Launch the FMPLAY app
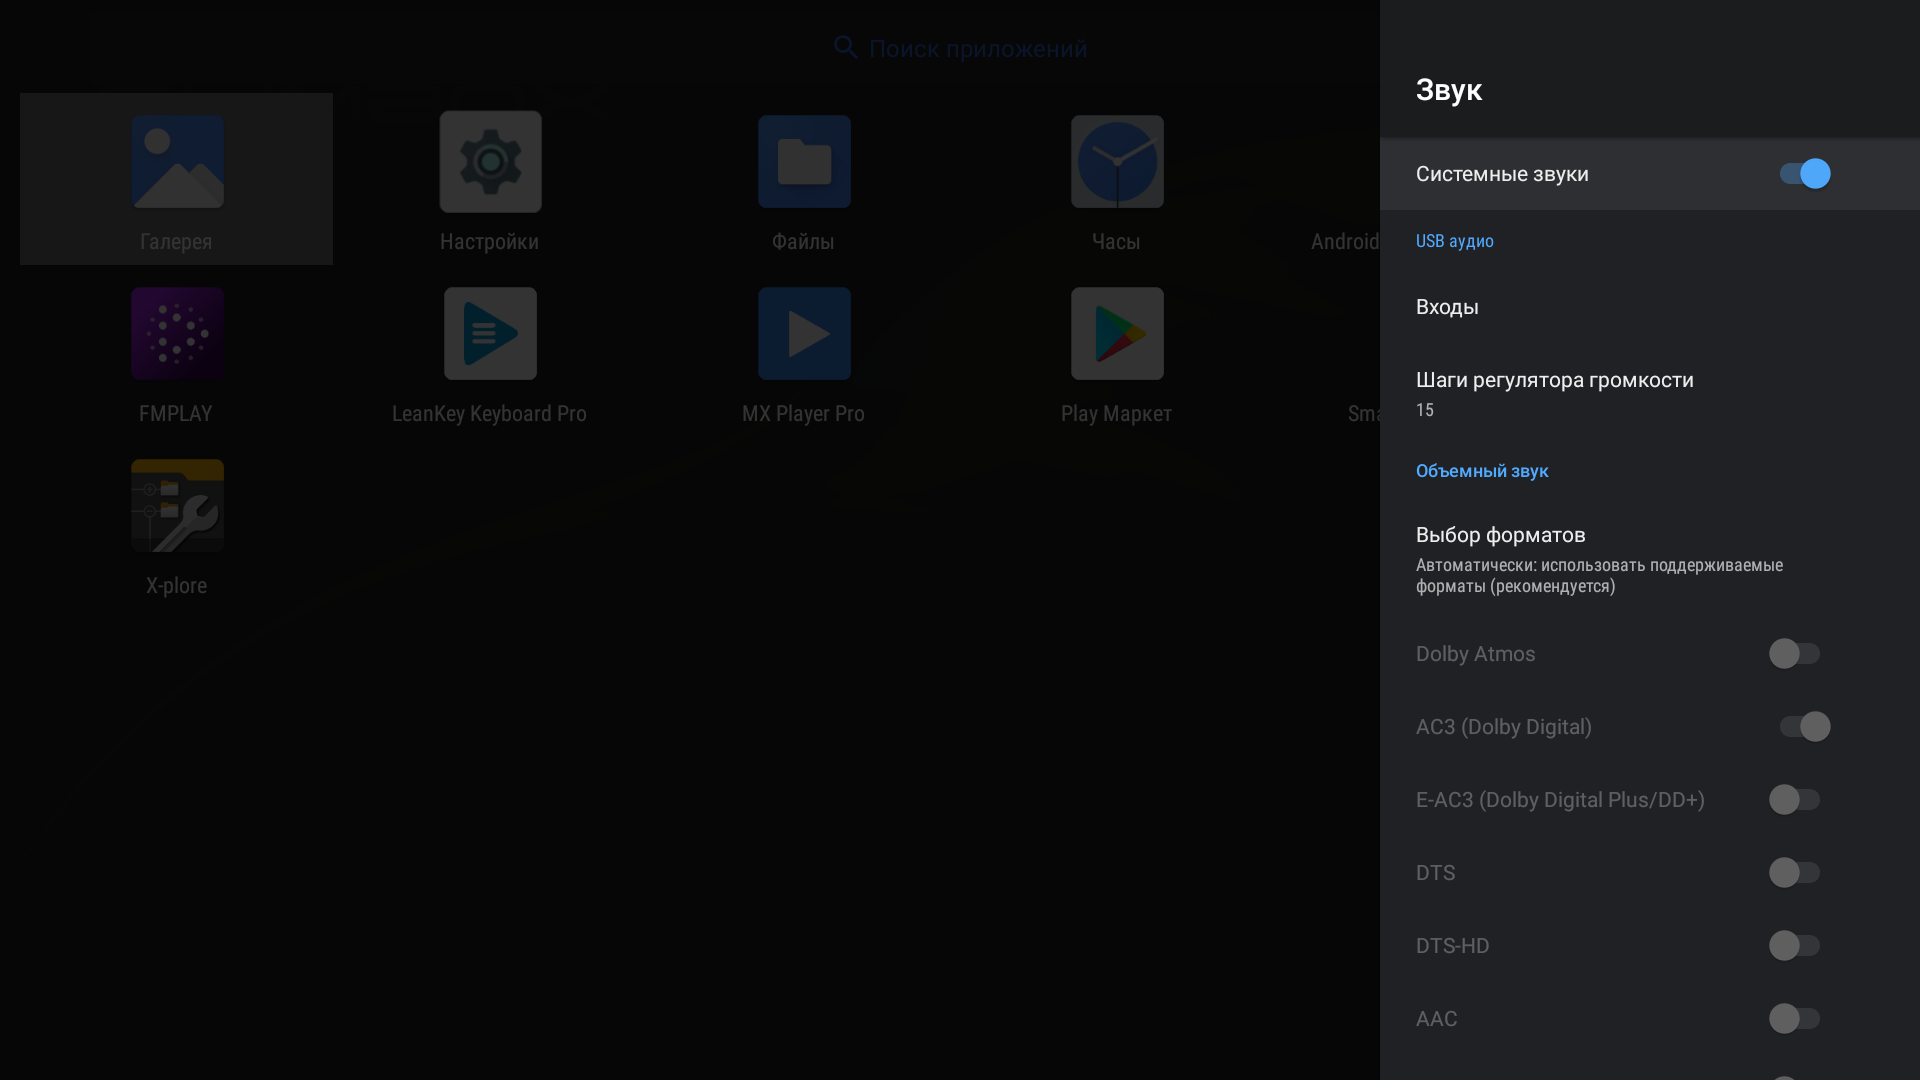The height and width of the screenshot is (1080, 1920). pyautogui.click(x=177, y=334)
